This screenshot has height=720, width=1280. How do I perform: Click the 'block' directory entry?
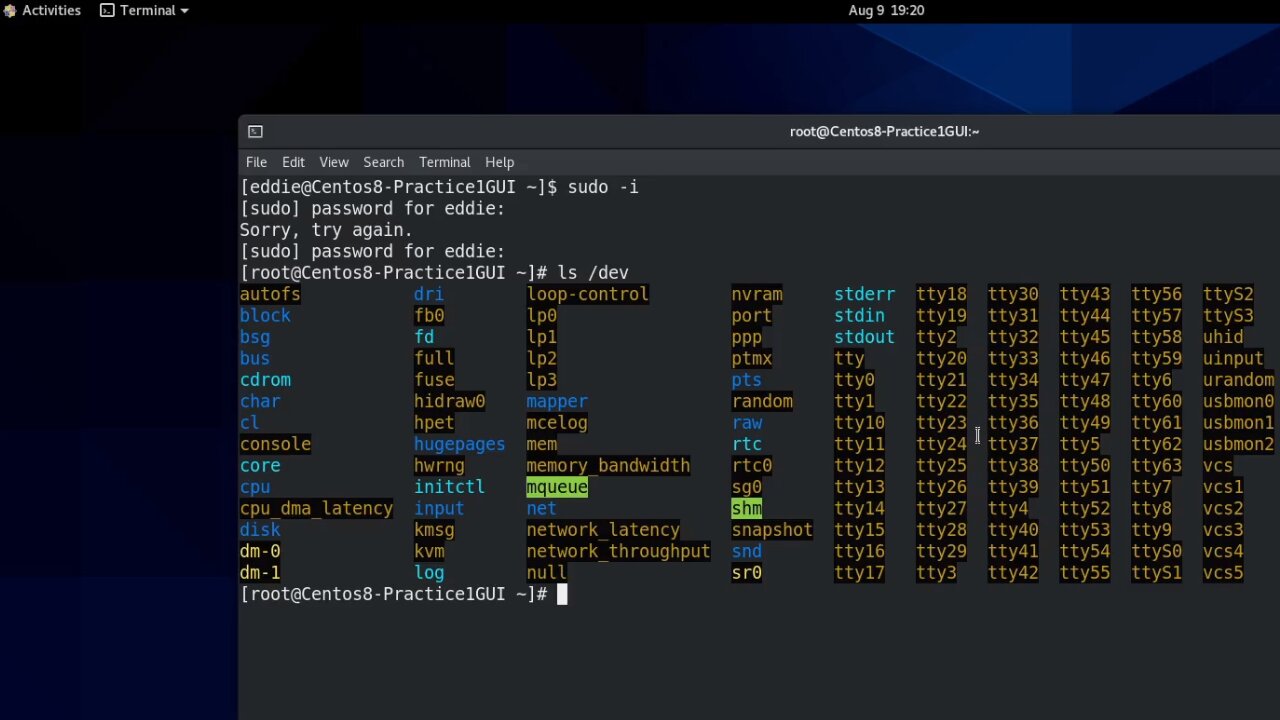click(265, 315)
